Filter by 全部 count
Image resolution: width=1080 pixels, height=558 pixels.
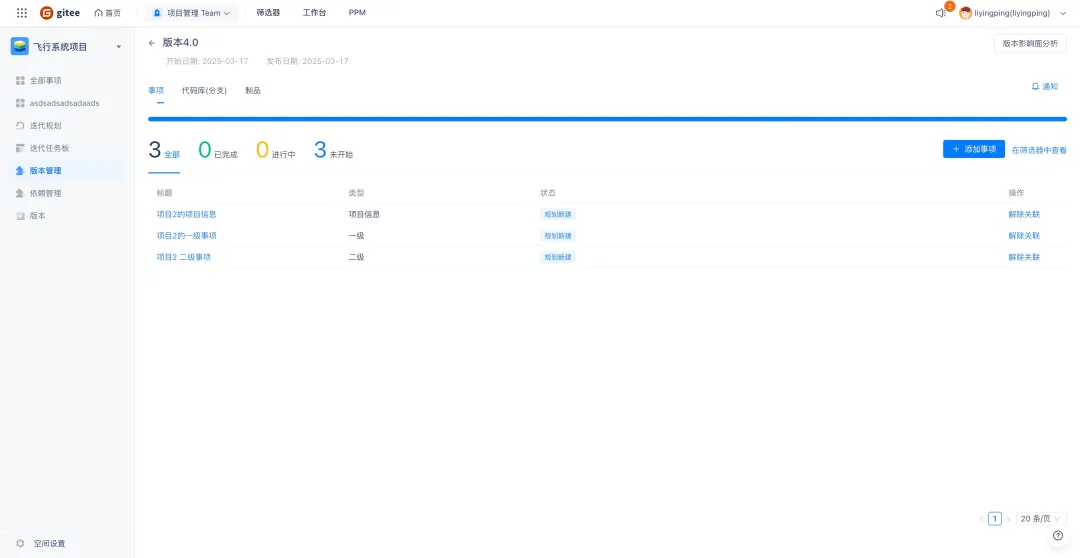[164, 150]
